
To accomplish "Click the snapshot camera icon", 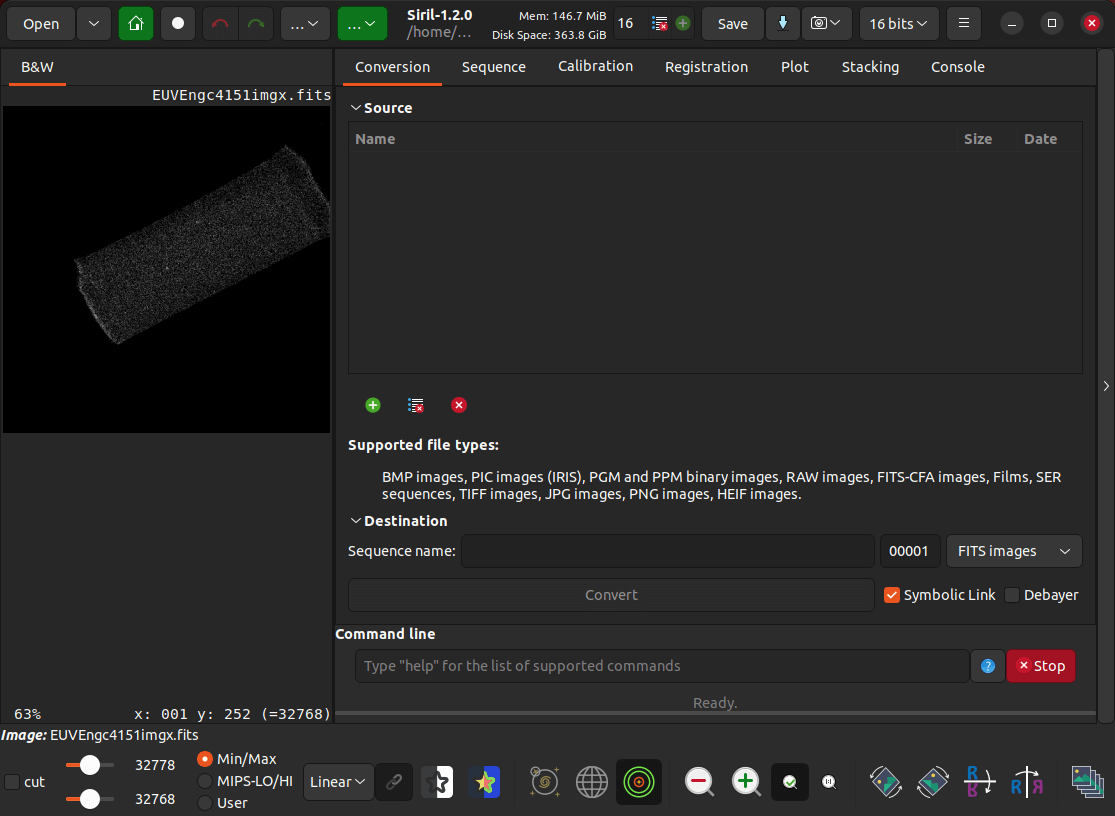I will click(x=826, y=23).
